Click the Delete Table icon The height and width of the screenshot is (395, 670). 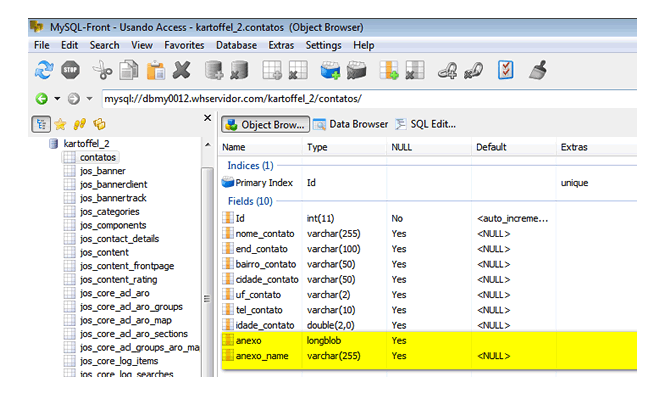(298, 70)
